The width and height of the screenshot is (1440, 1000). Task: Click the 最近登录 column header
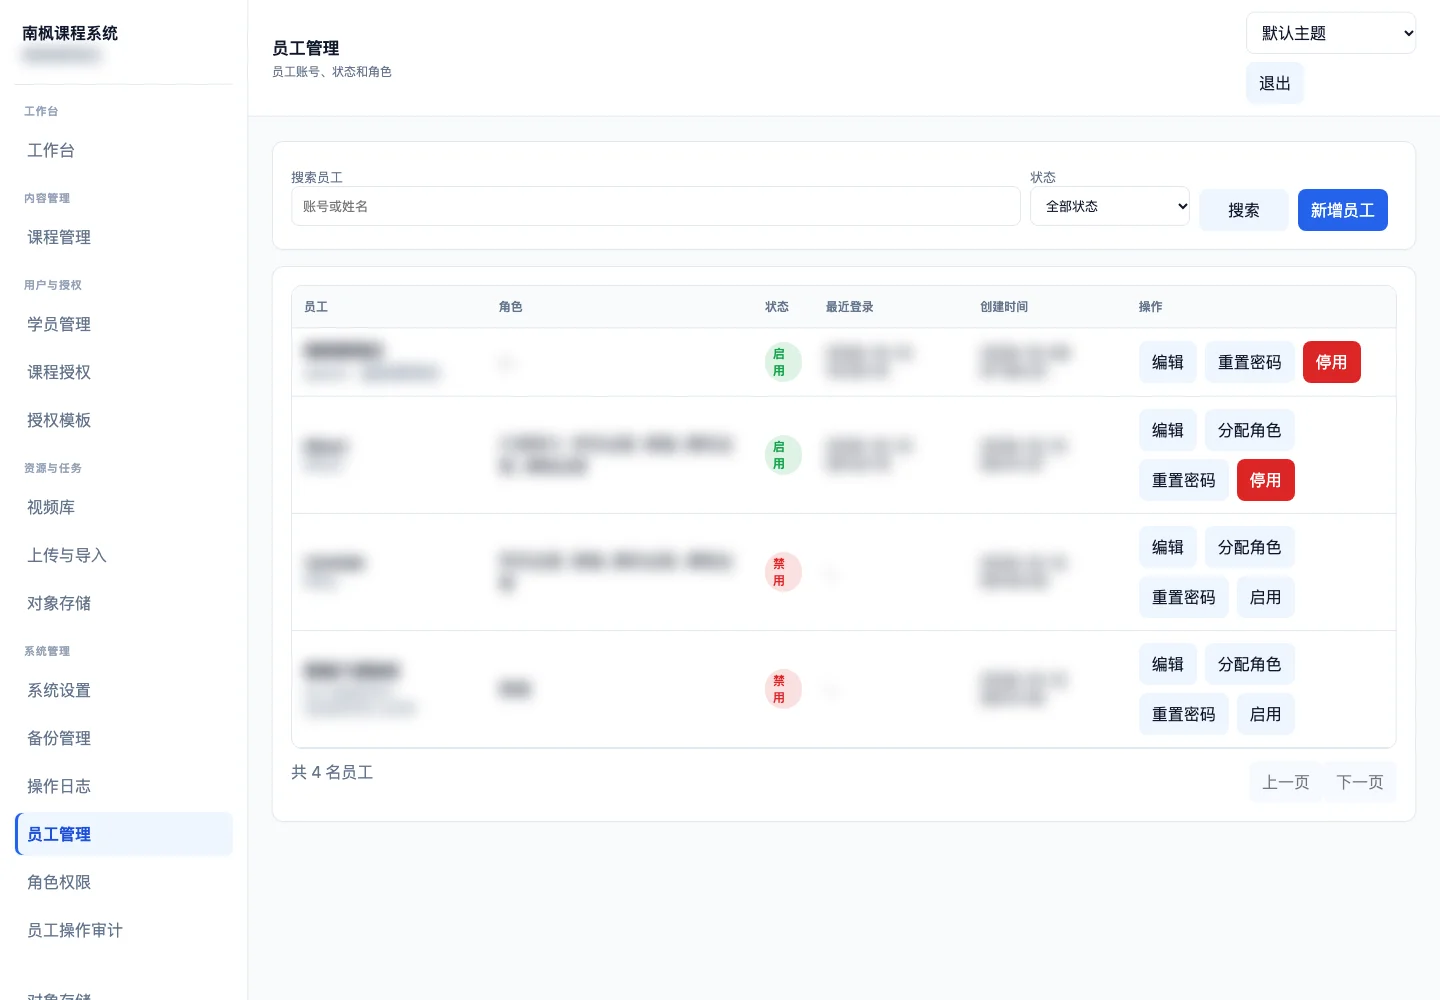849,307
